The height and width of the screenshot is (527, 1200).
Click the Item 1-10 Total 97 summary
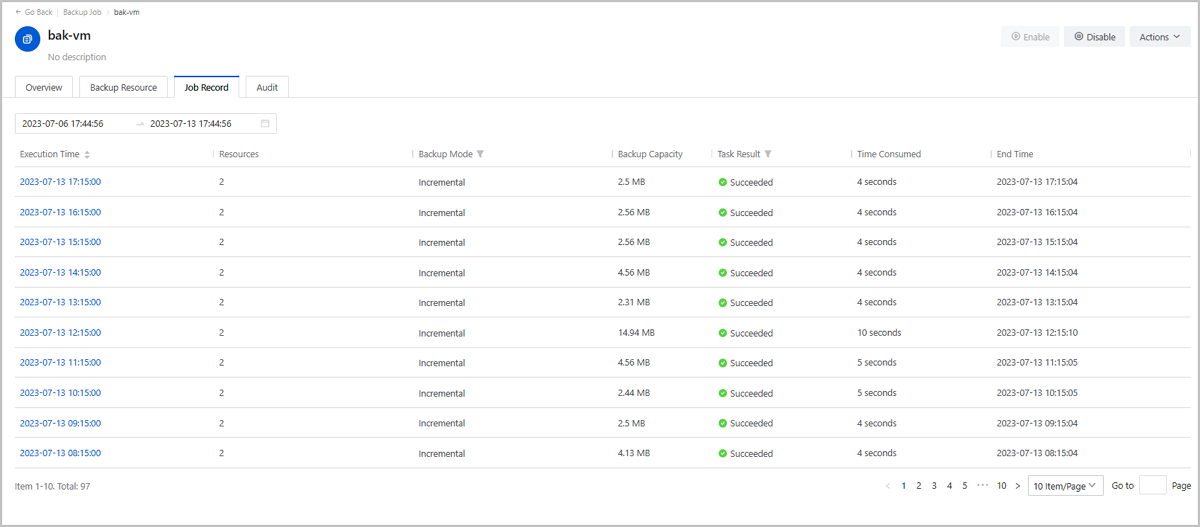coord(53,486)
